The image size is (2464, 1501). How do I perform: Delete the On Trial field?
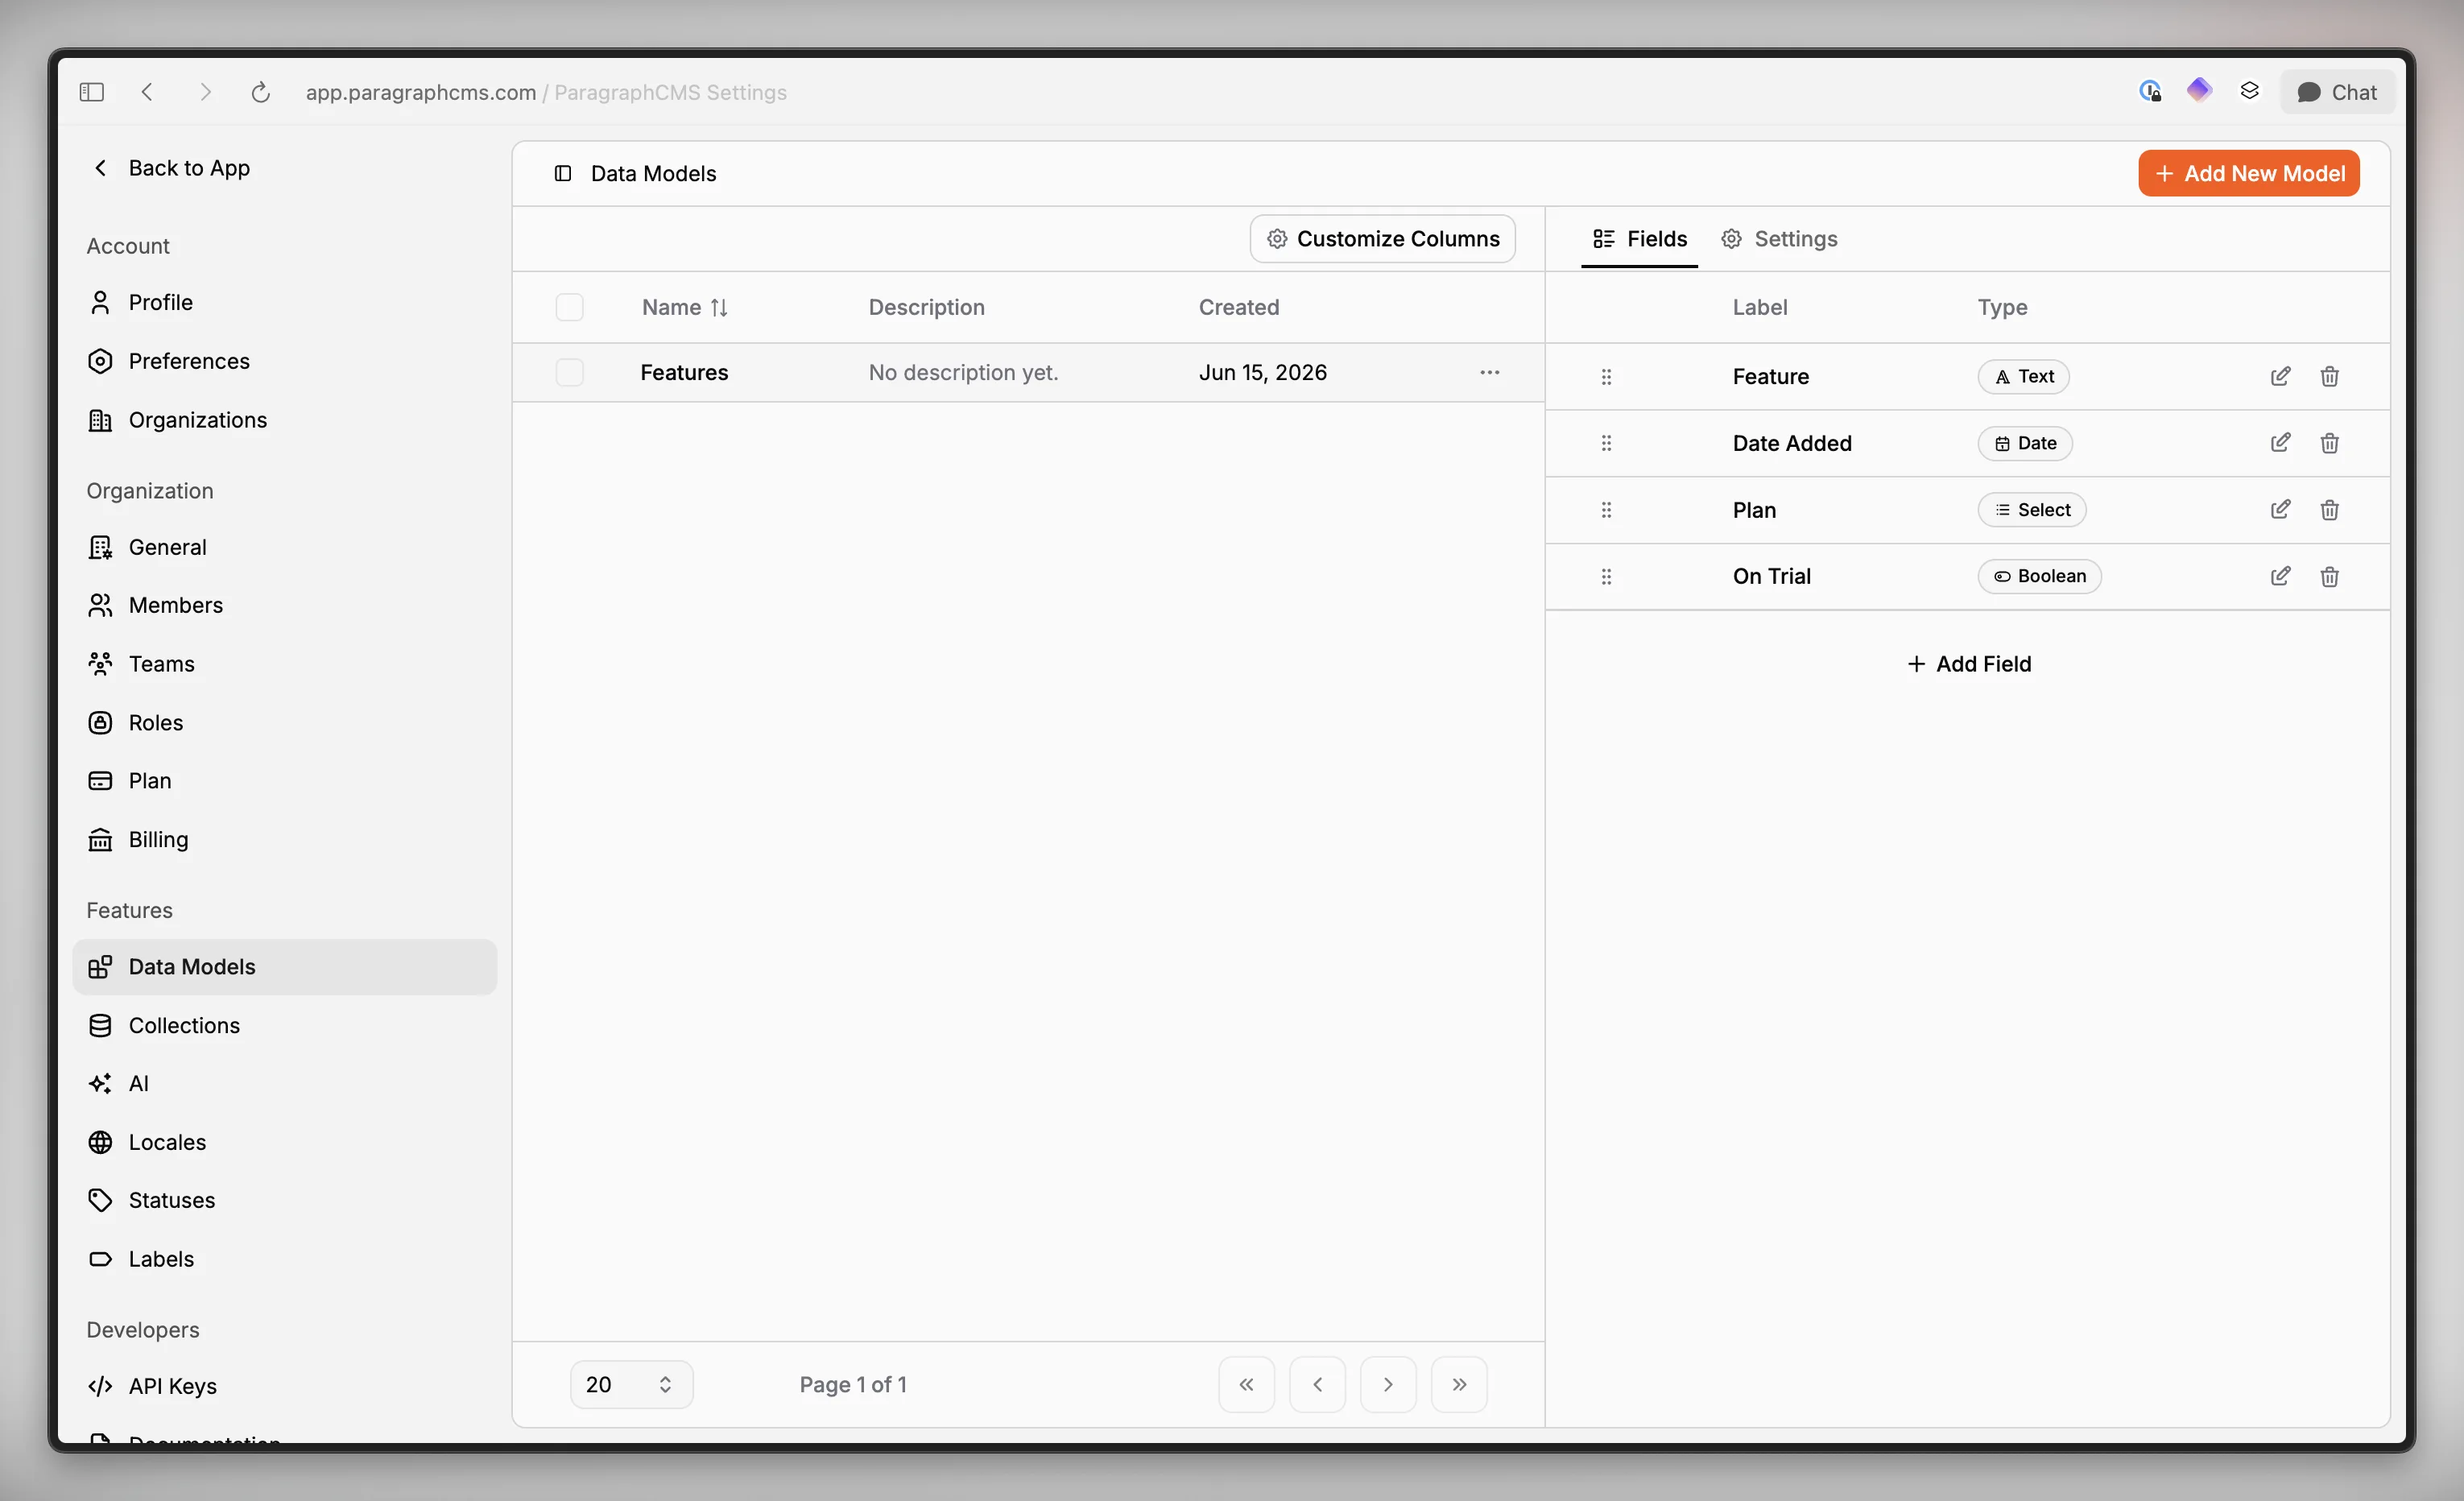pos(2329,577)
